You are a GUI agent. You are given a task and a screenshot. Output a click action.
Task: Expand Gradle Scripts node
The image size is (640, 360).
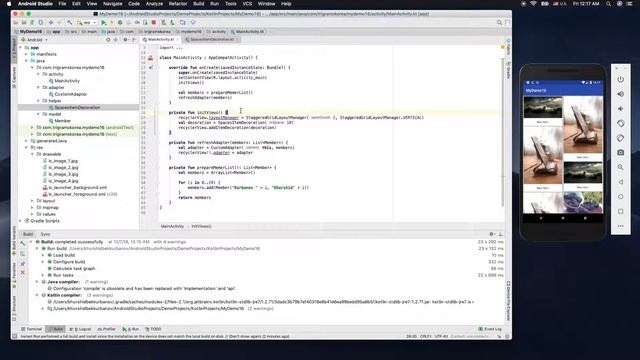coord(21,221)
